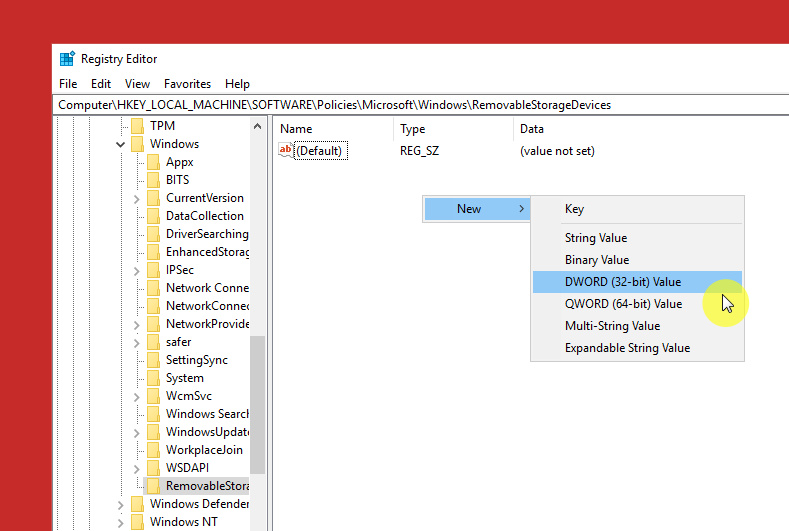Click the IPSec folder icon

tap(153, 270)
